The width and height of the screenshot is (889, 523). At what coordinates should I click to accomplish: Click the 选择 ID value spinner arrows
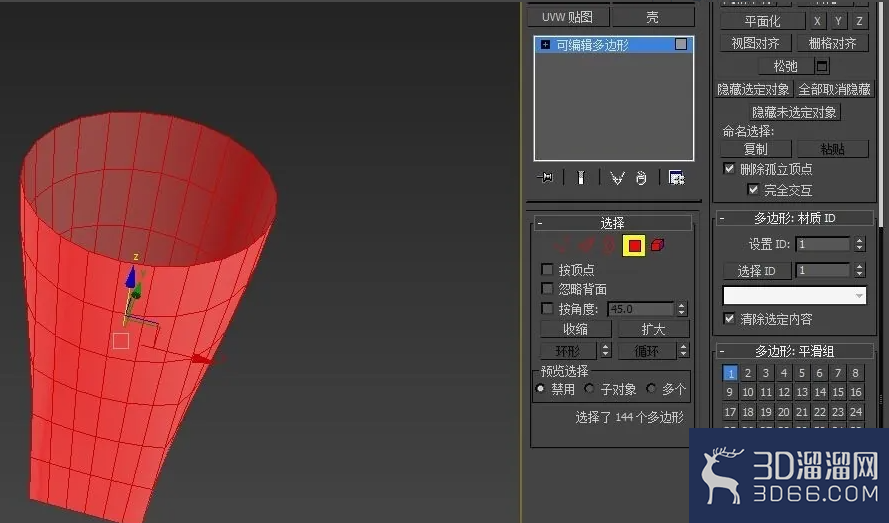pyautogui.click(x=860, y=271)
